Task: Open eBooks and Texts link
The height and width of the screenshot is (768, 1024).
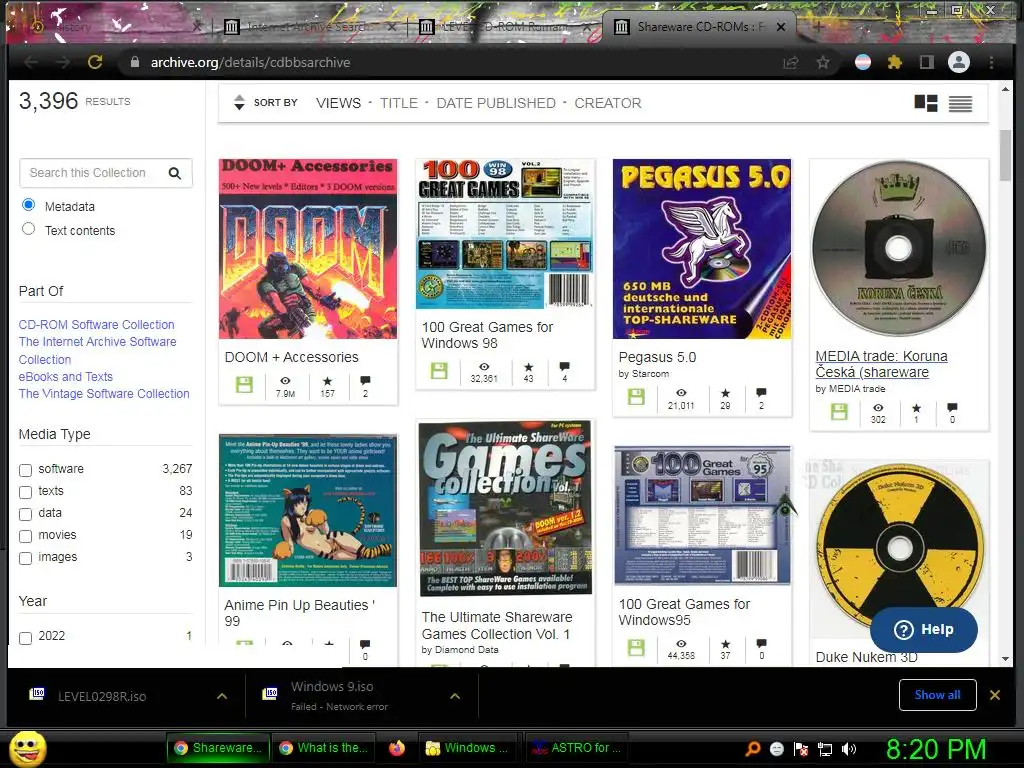Action: 65,376
